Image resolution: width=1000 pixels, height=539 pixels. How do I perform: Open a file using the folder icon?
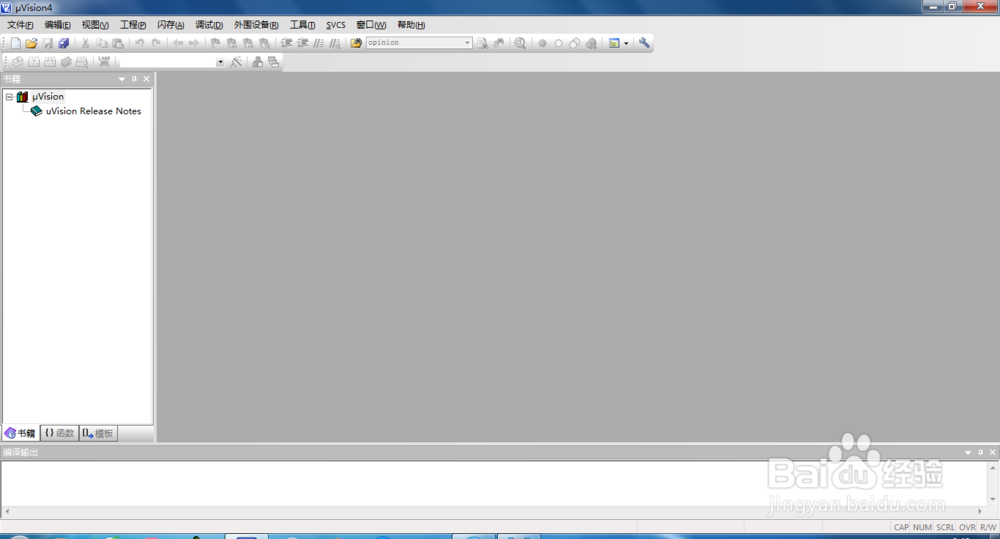[x=31, y=43]
